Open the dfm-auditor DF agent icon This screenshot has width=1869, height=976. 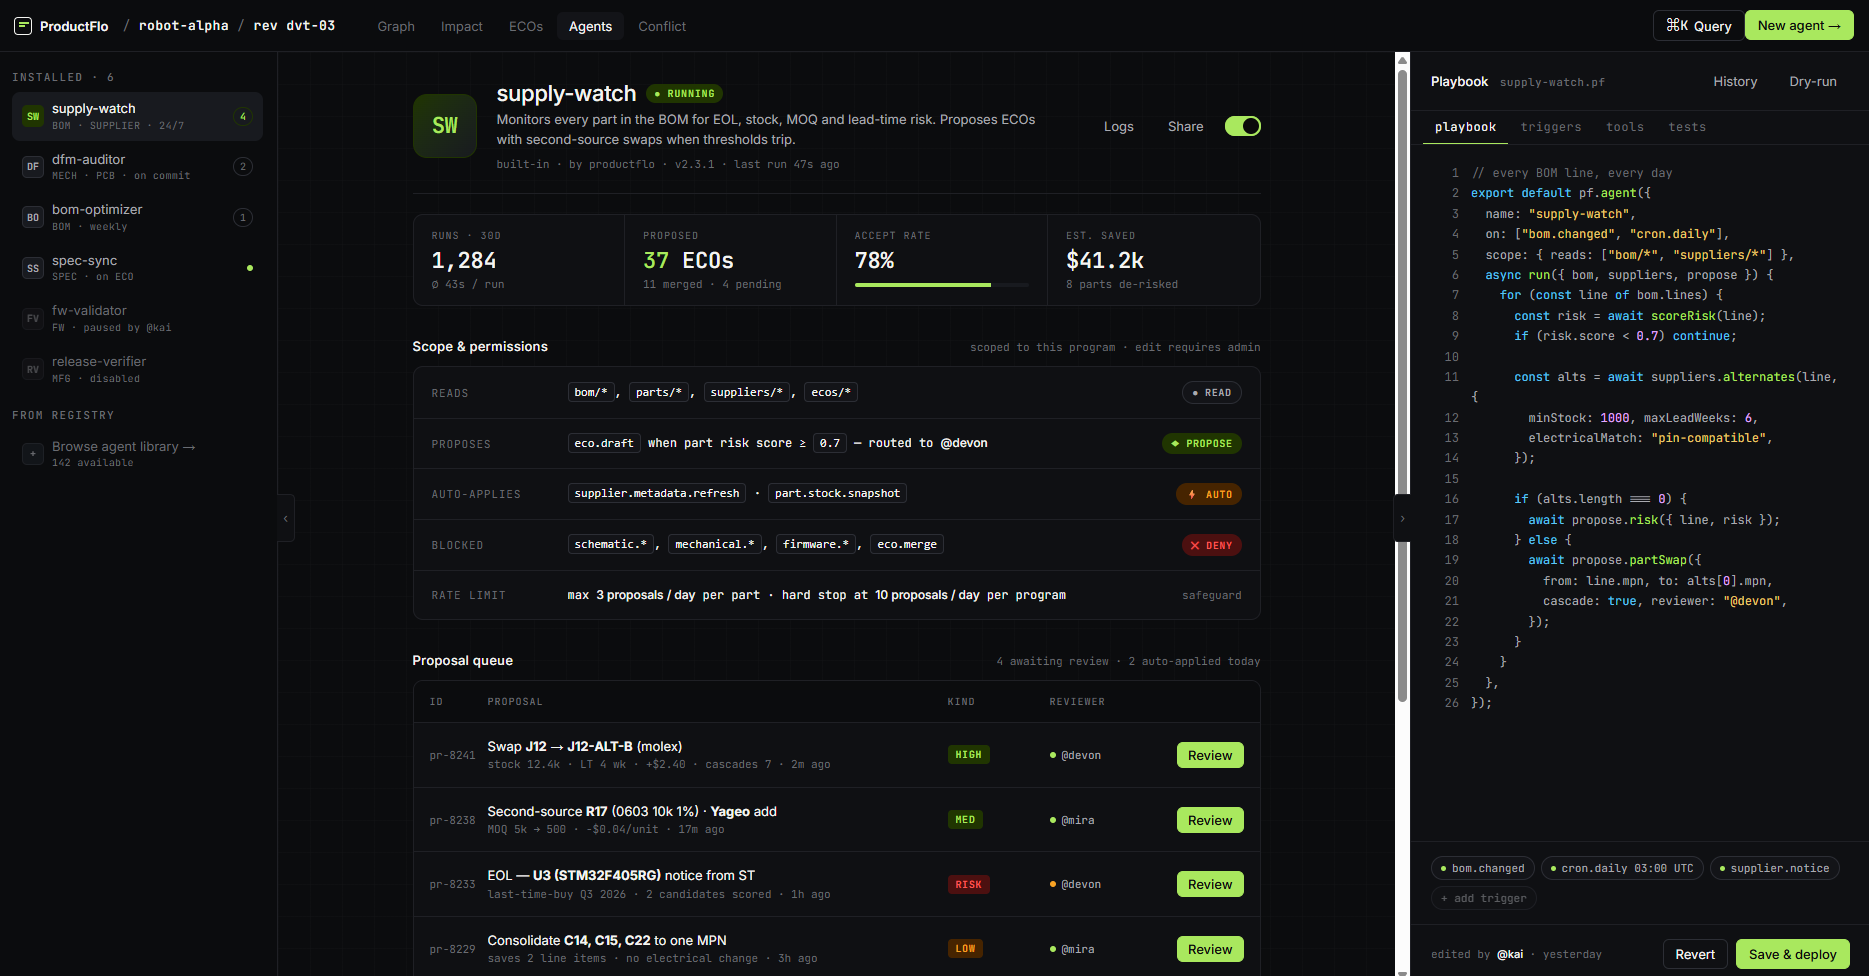pos(33,167)
